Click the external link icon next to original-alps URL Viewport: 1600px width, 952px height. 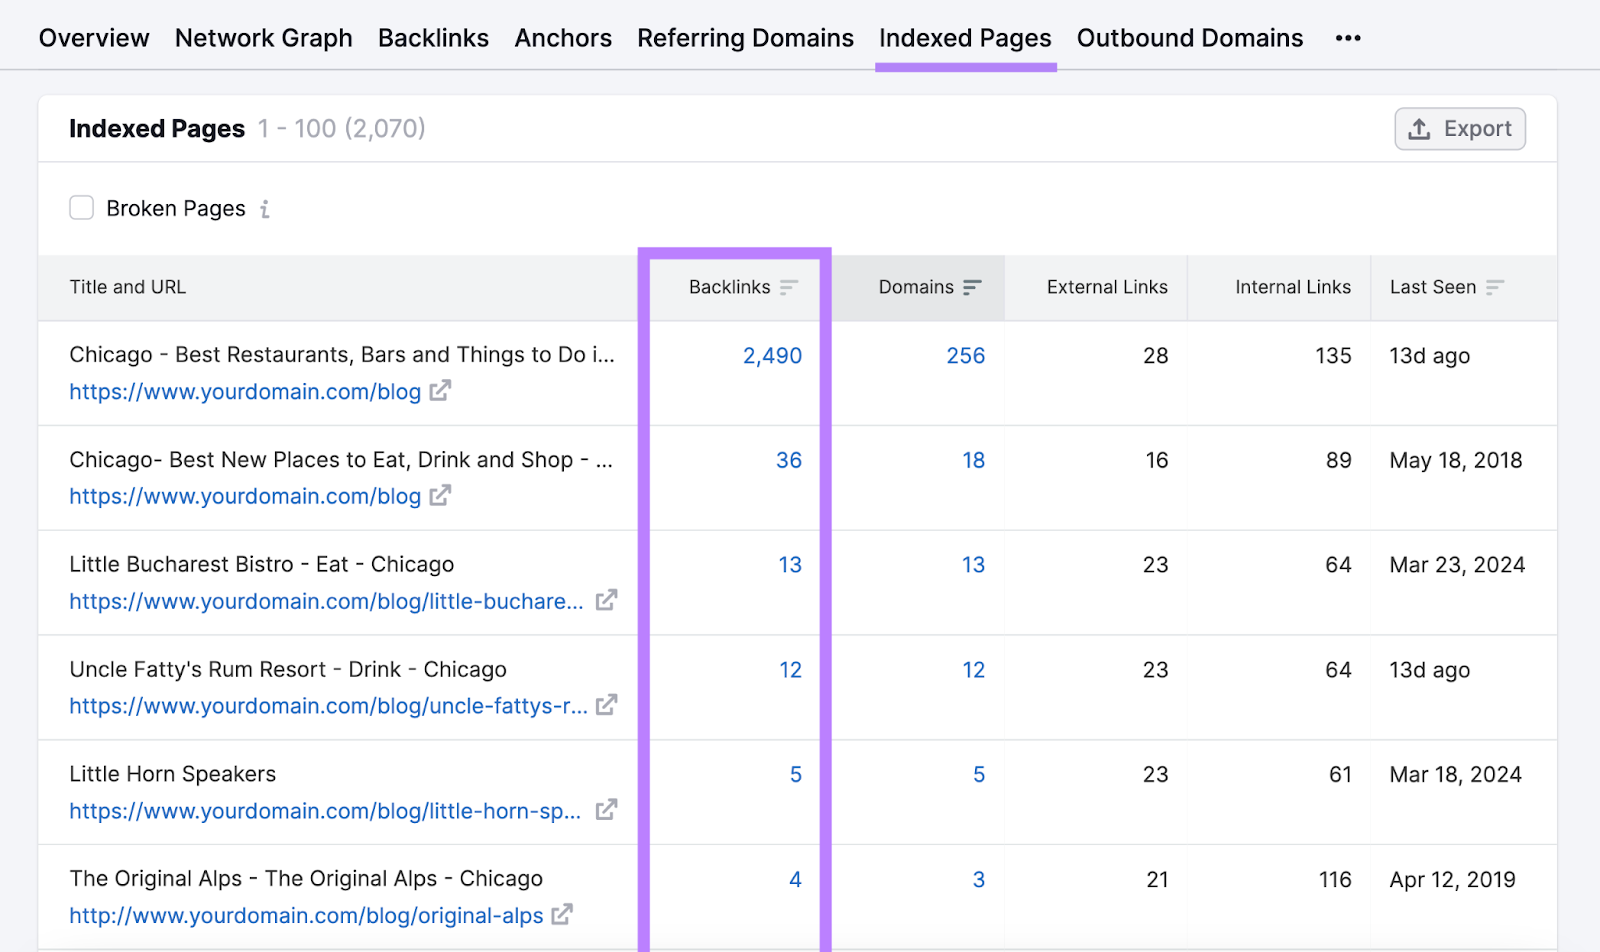(x=564, y=915)
